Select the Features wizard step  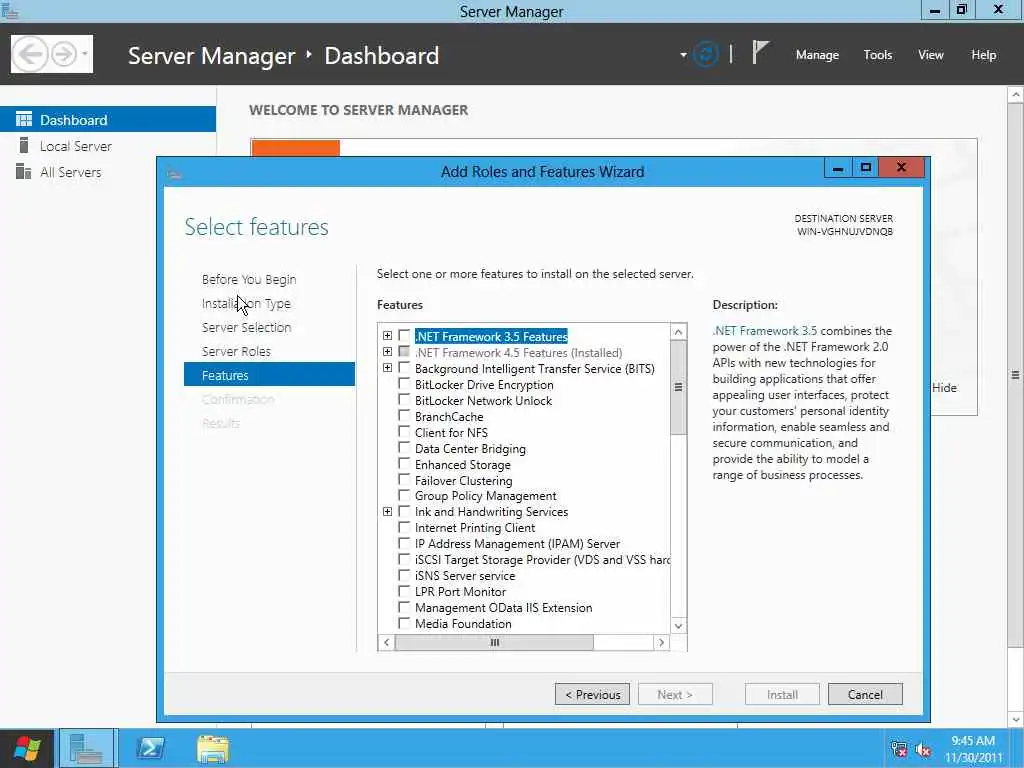269,375
